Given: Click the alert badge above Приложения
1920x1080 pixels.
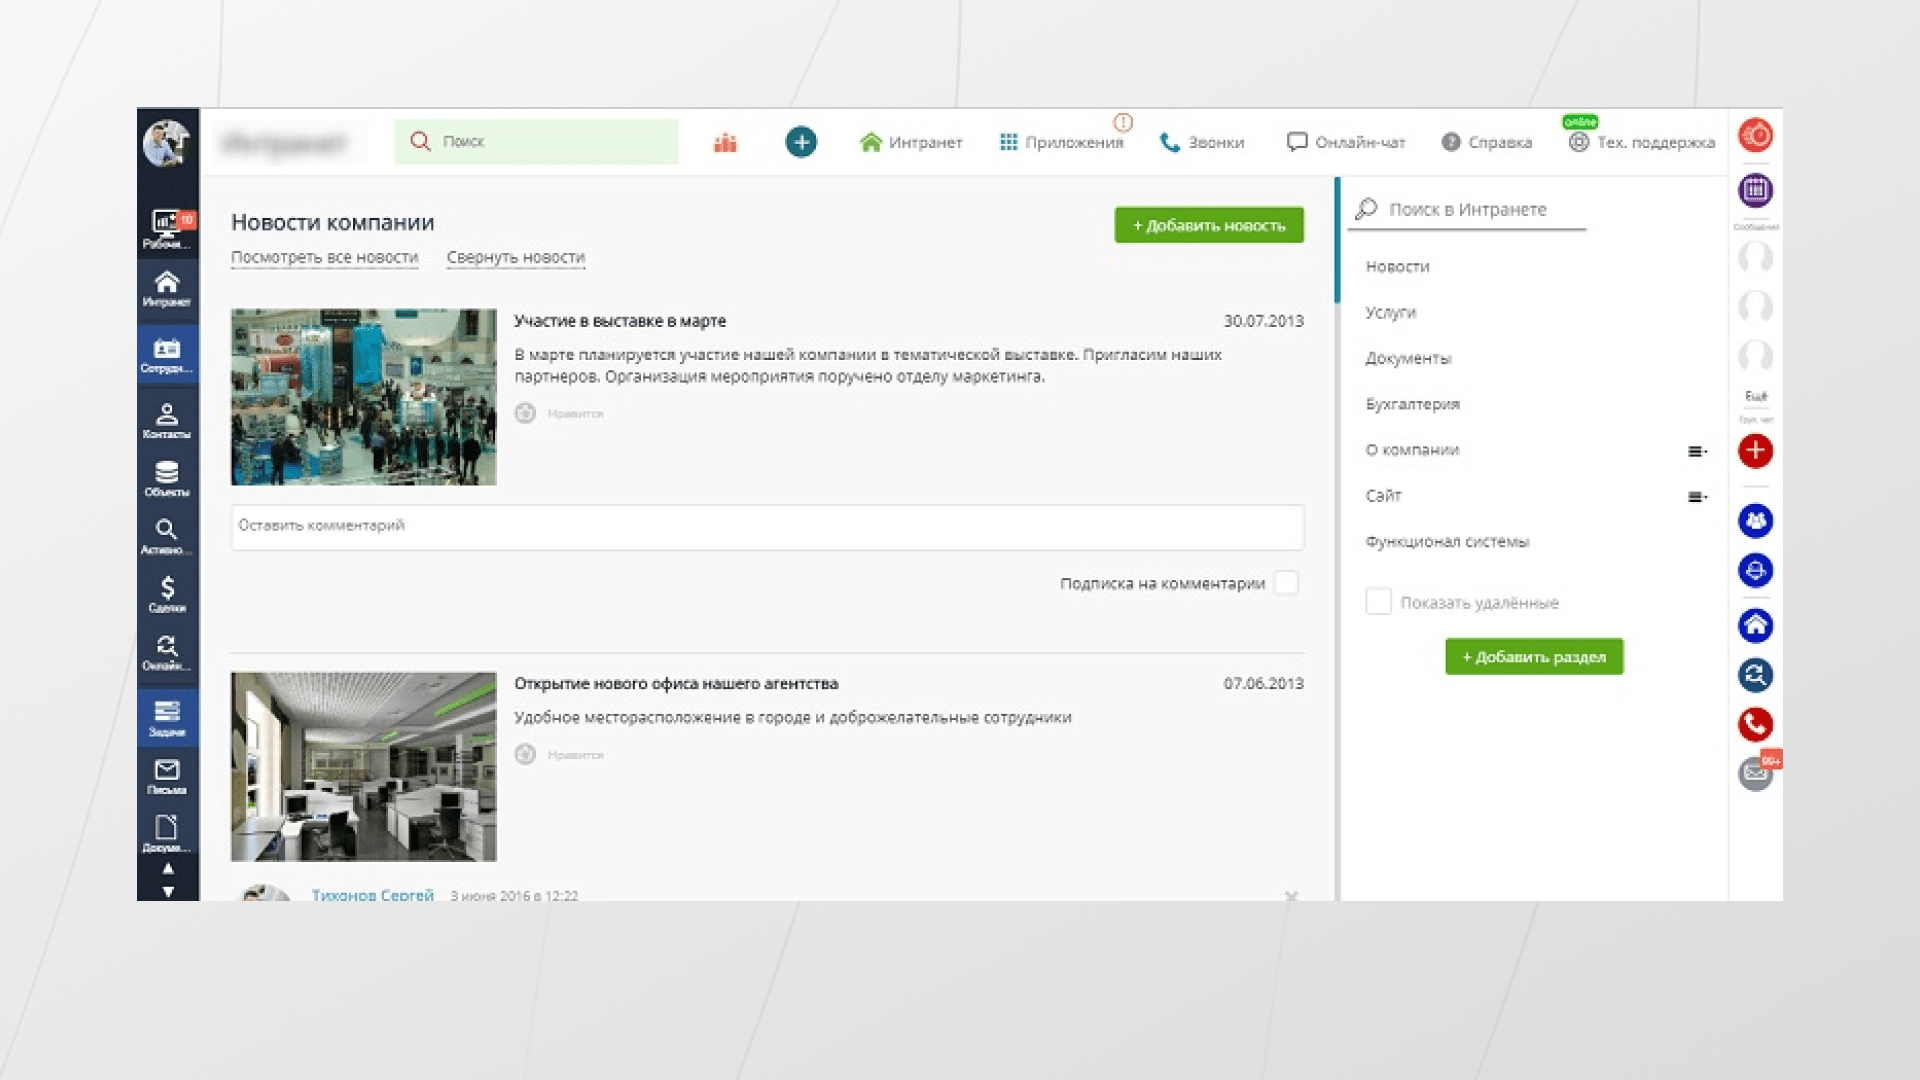Looking at the screenshot, I should (x=1123, y=122).
